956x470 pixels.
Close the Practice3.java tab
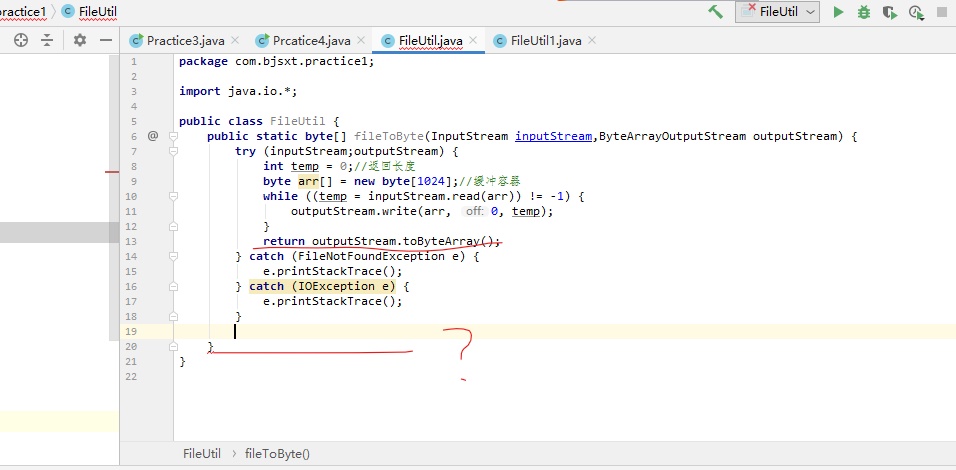235,41
